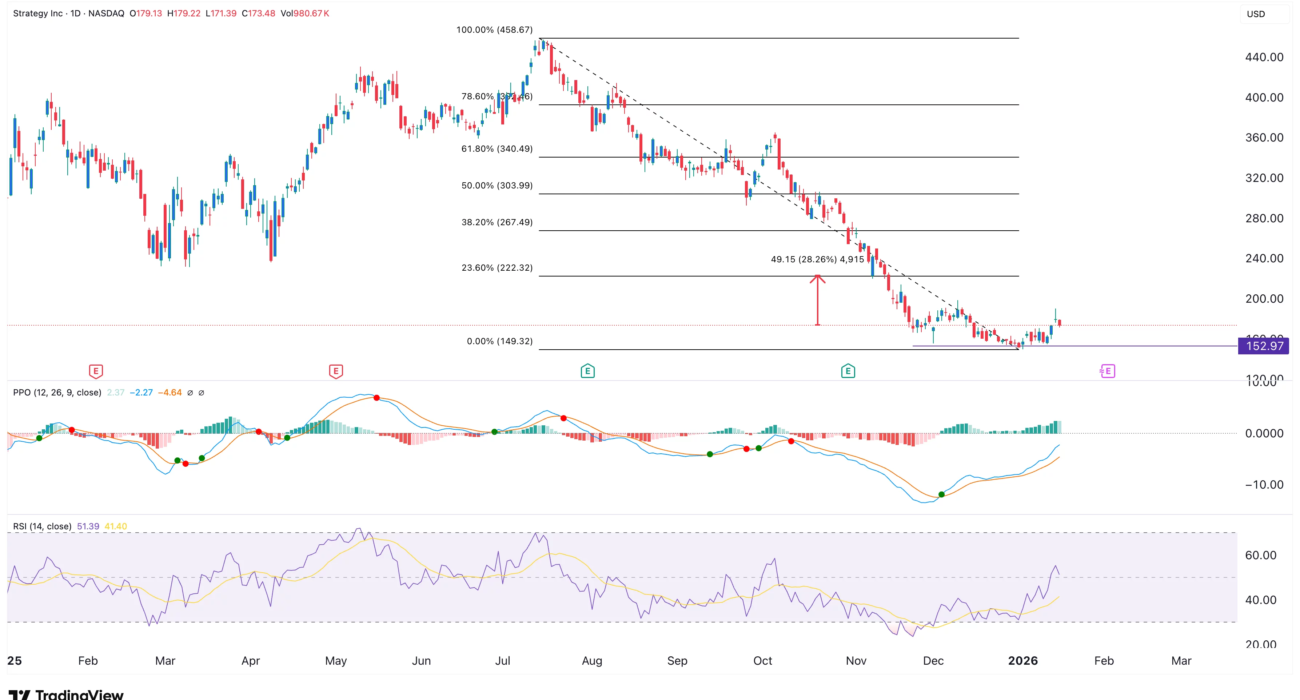Click the red PPO crossover dot at May peak

376,398
